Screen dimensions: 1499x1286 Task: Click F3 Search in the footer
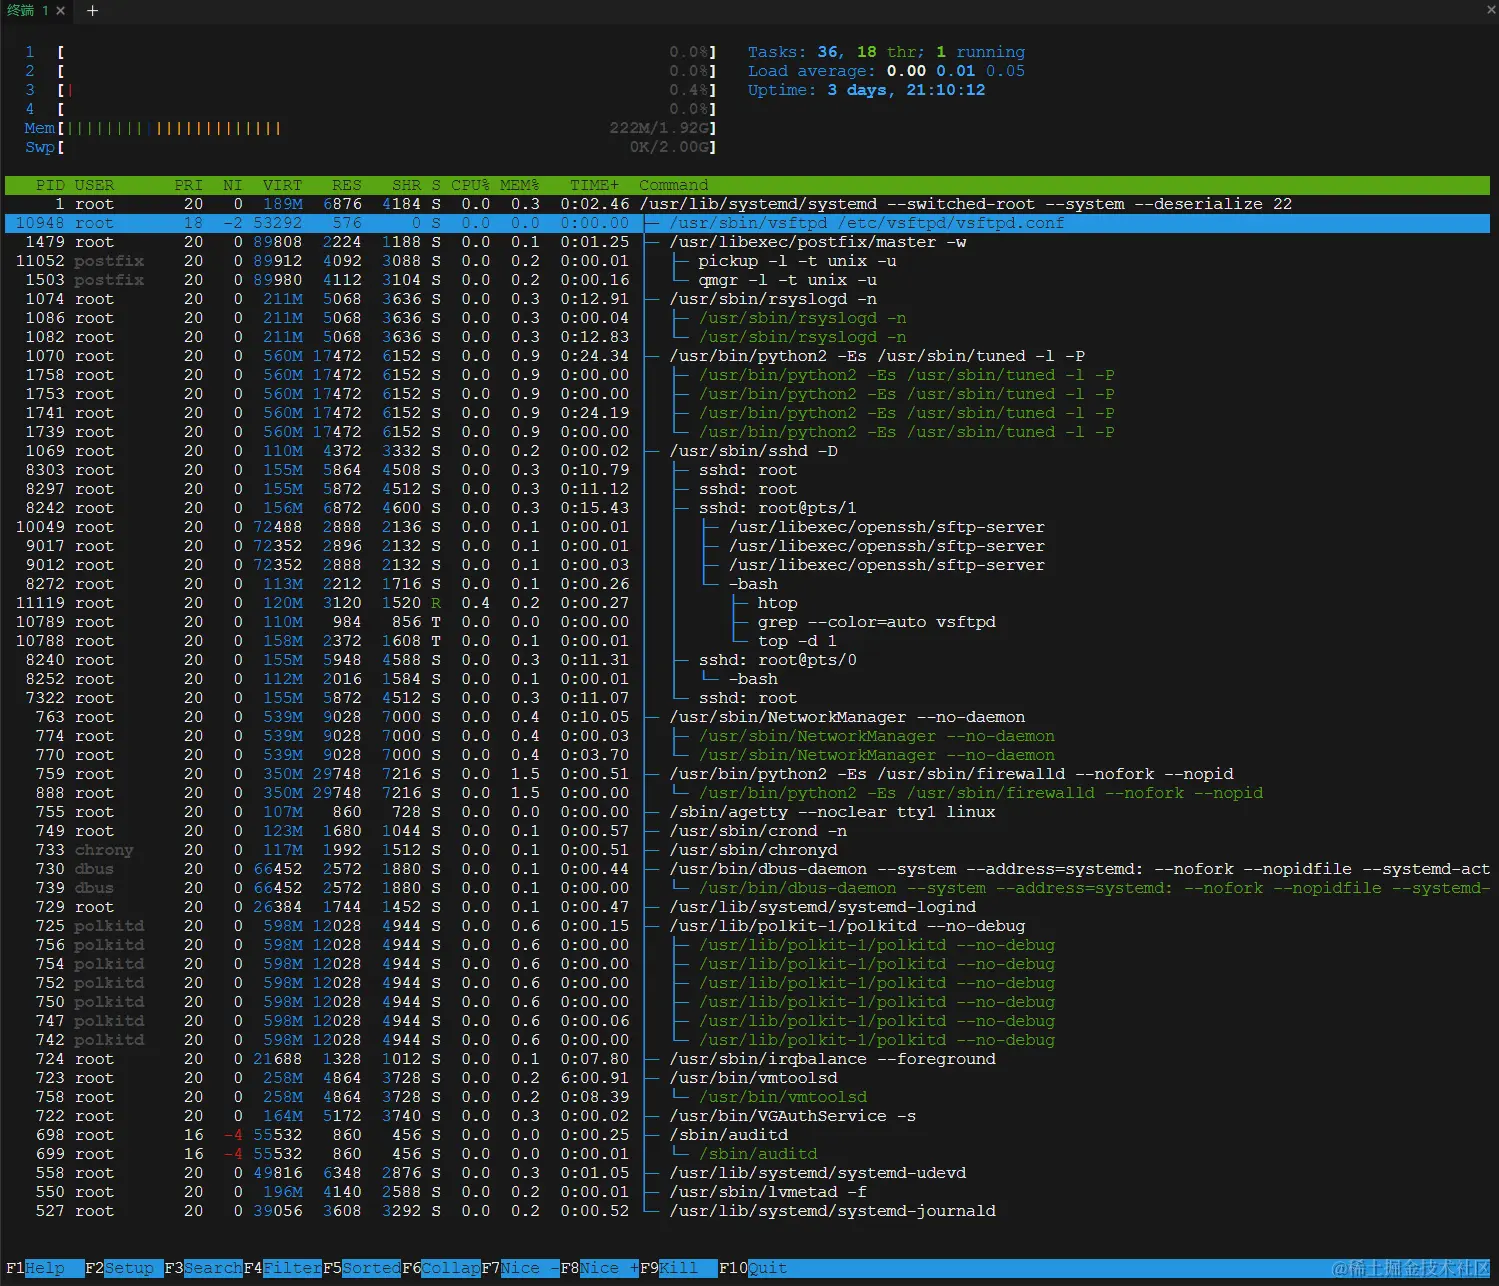(203, 1268)
